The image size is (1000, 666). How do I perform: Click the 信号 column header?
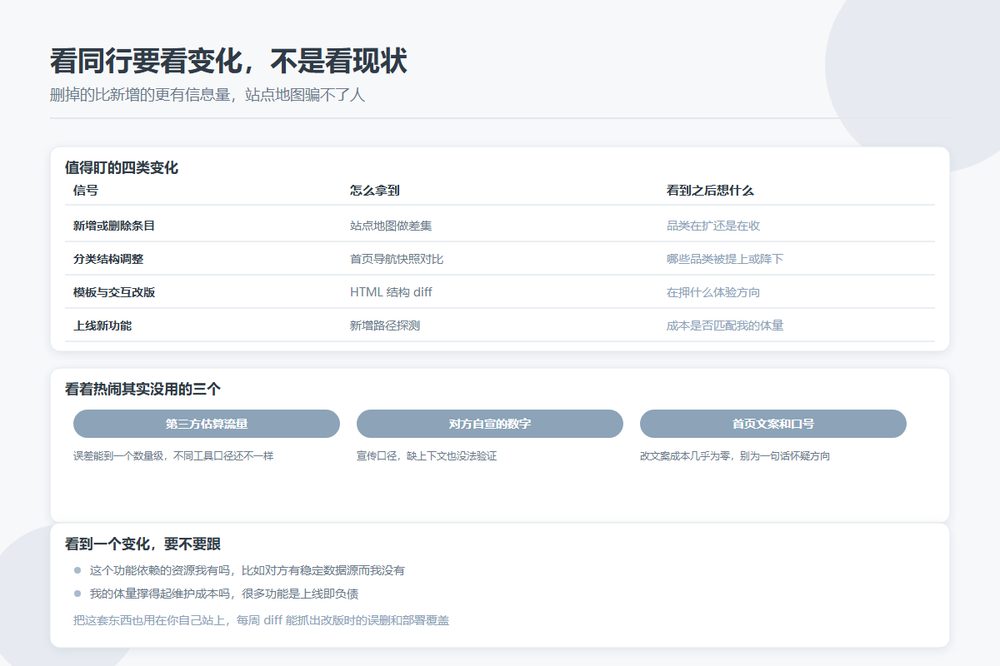point(85,190)
